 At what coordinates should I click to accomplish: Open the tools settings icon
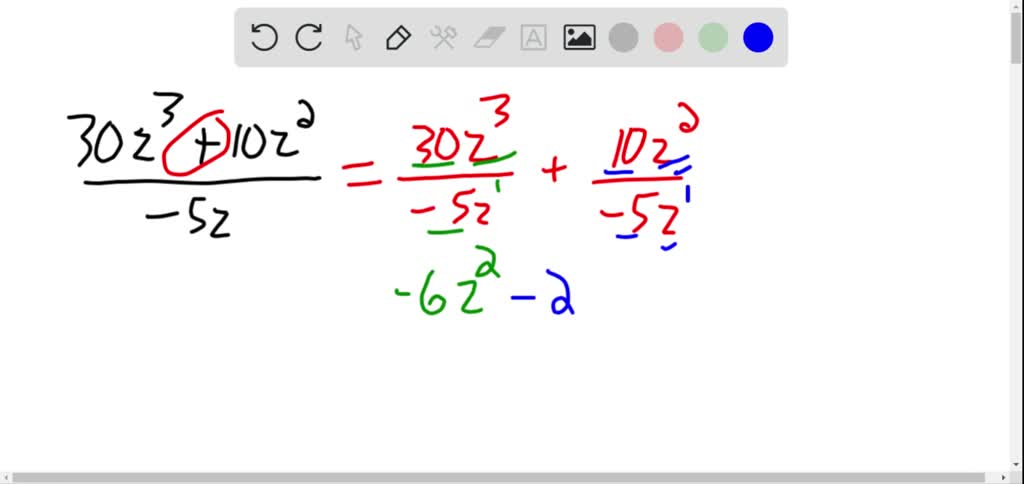point(443,37)
